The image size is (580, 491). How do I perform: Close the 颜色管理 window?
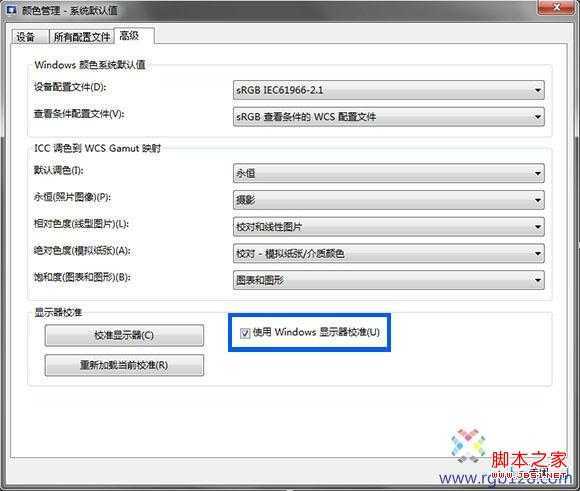point(556,7)
